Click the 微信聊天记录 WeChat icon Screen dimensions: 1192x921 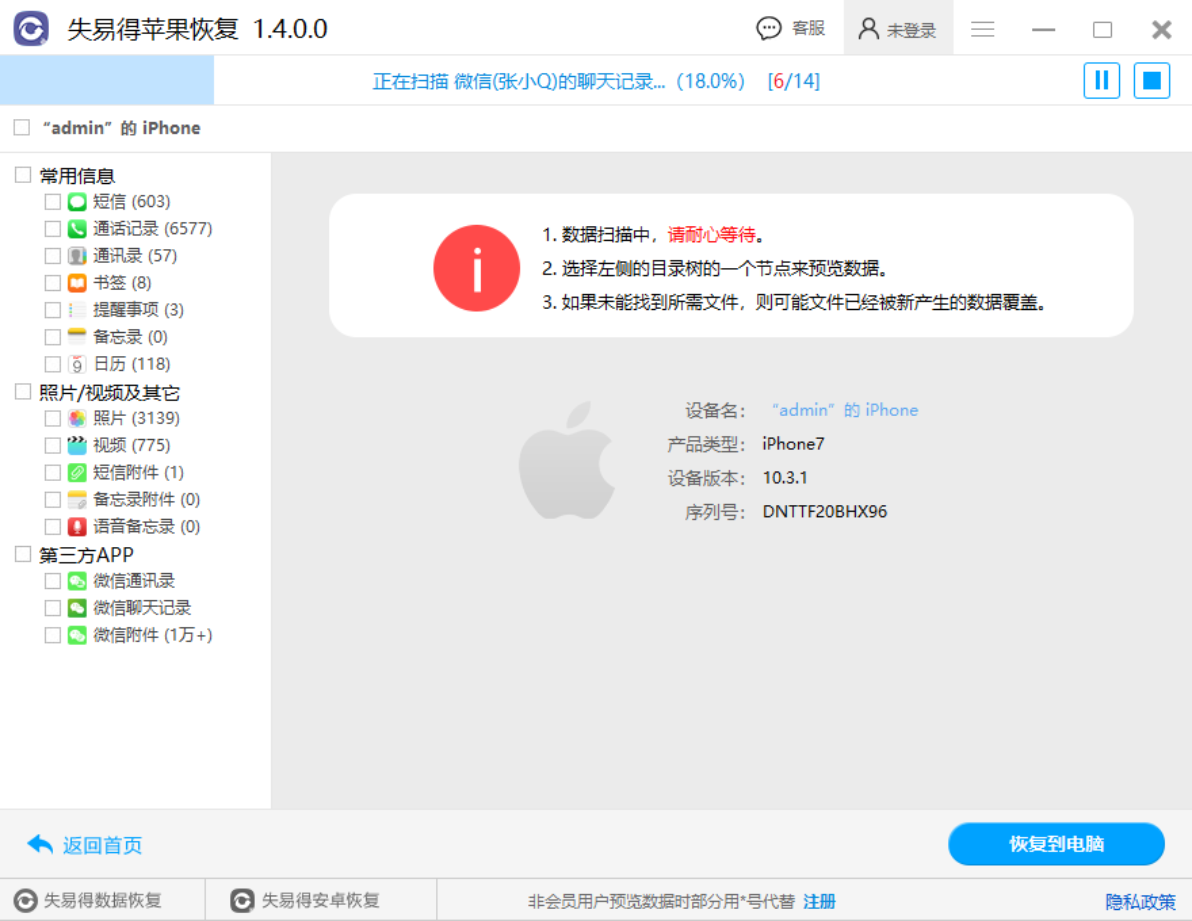pos(77,608)
